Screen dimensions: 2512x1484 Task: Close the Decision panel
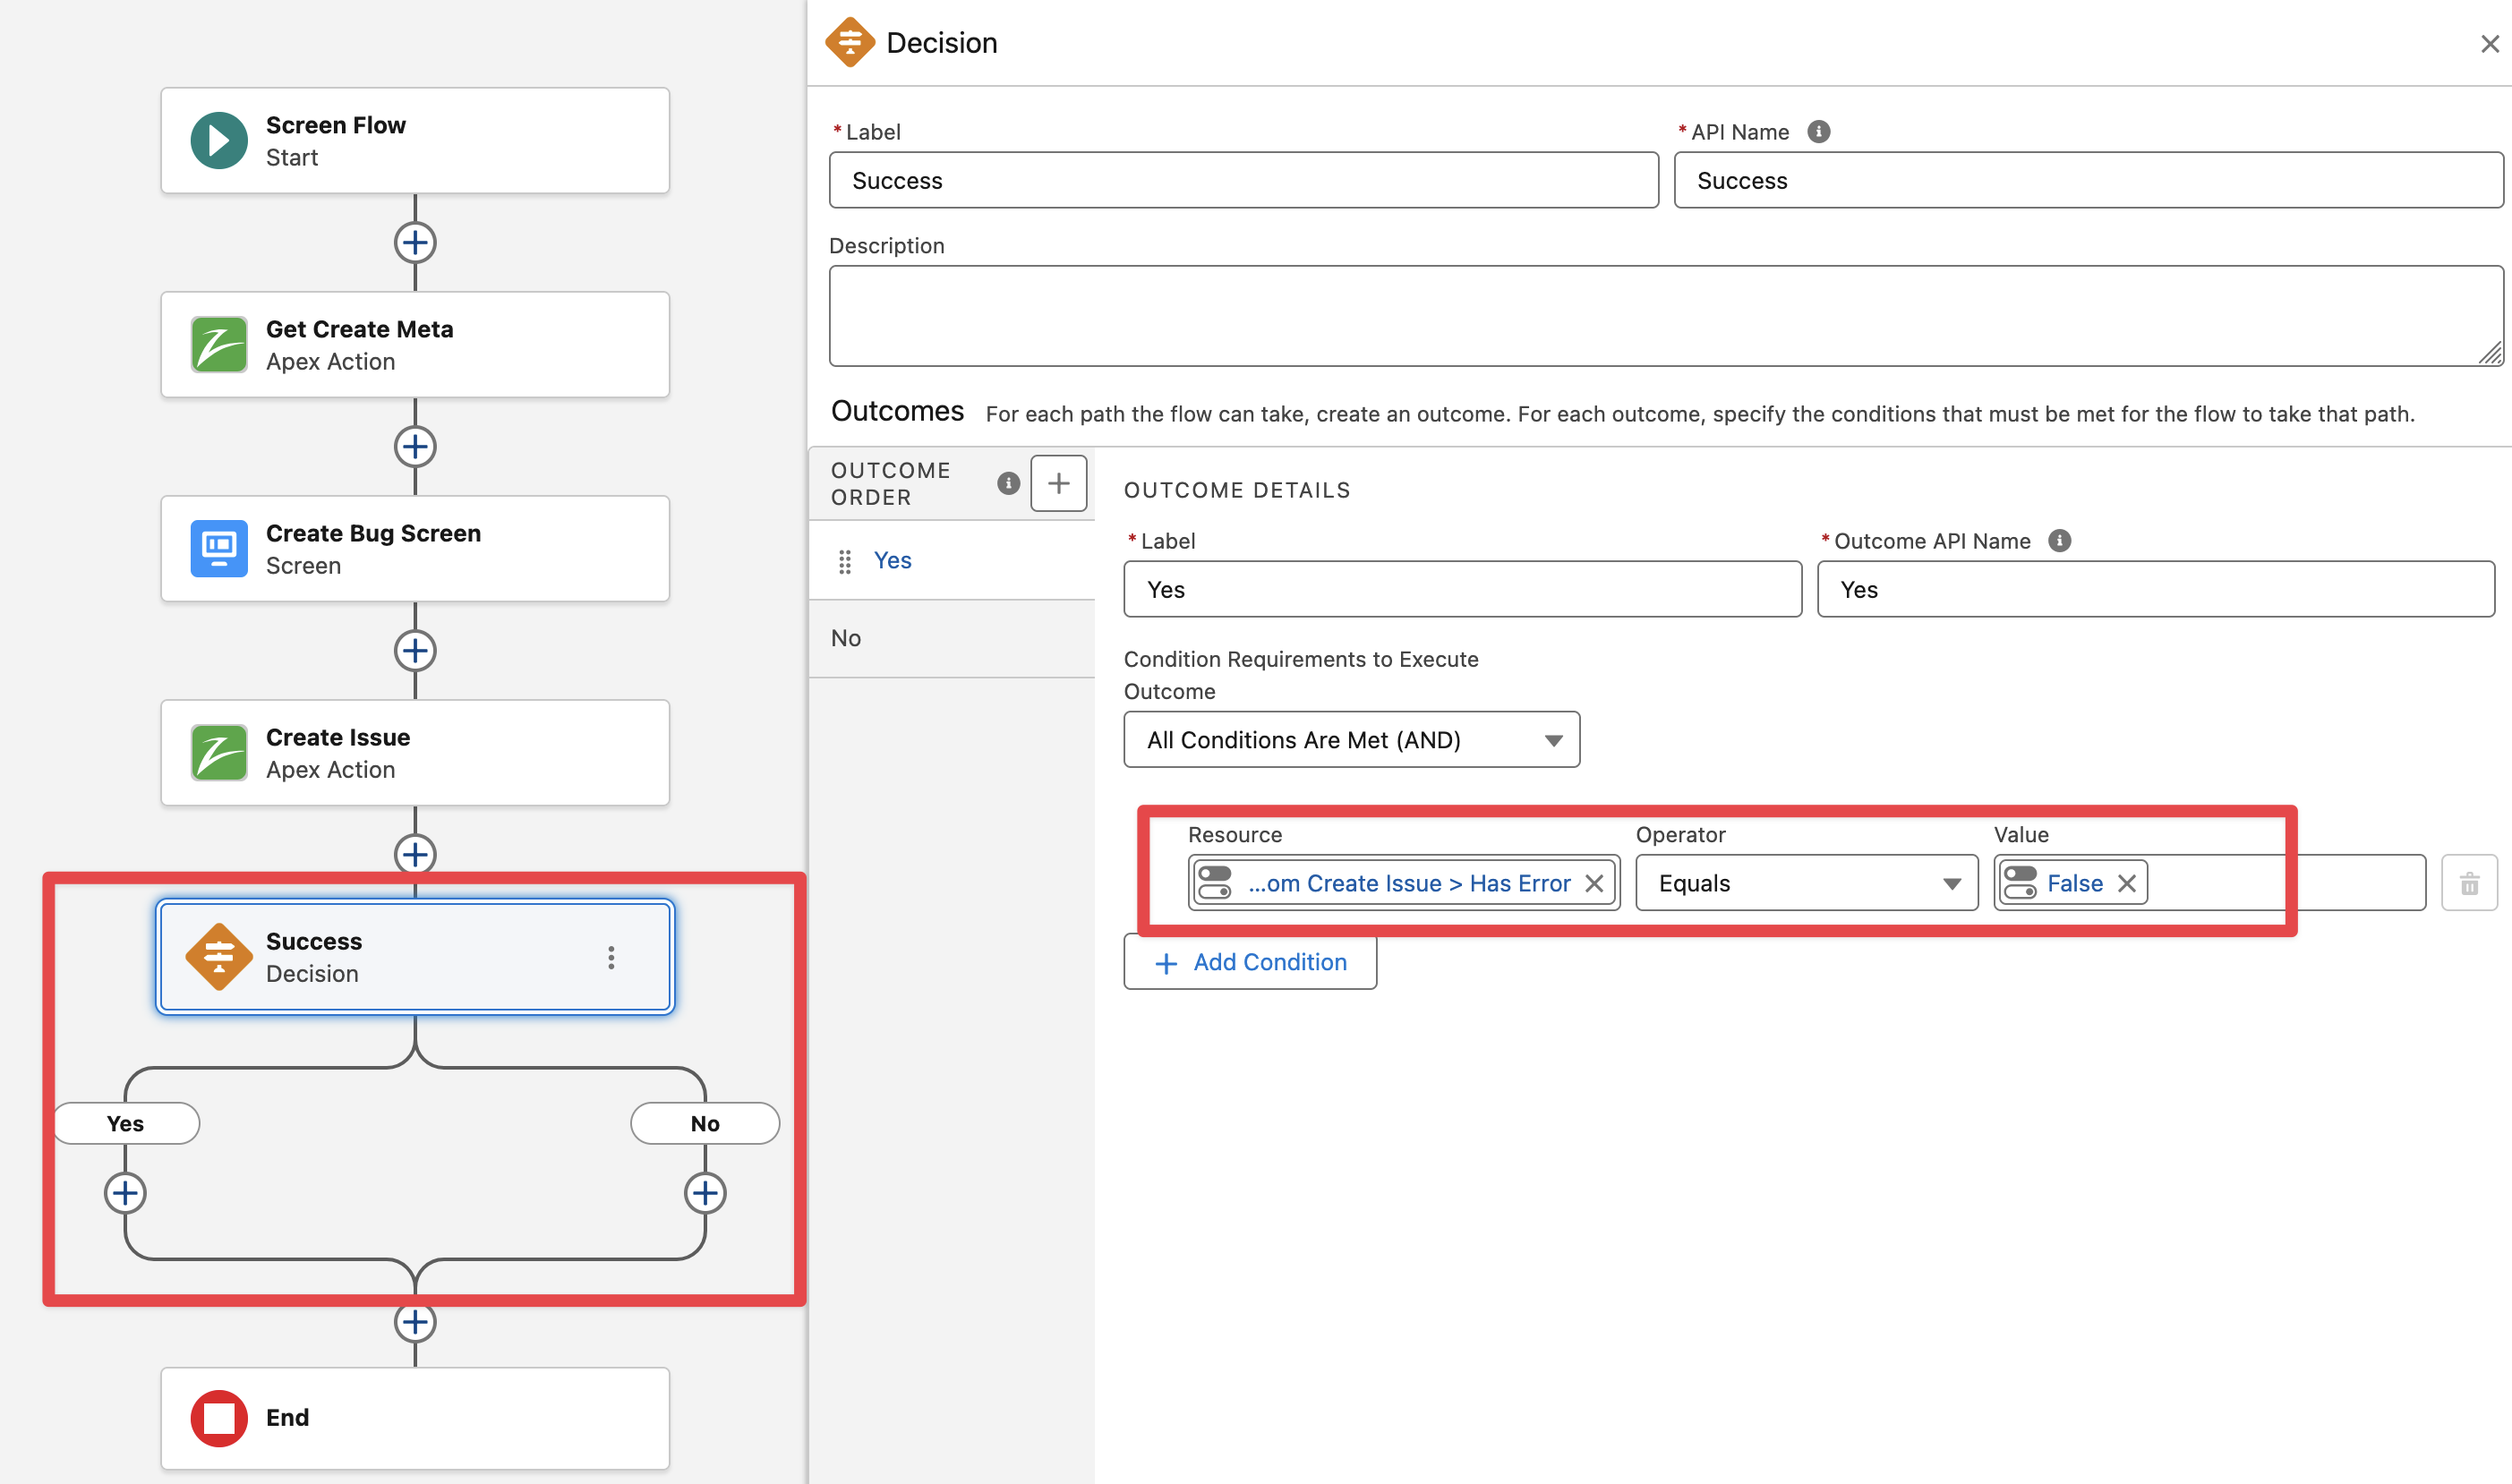click(x=2489, y=44)
